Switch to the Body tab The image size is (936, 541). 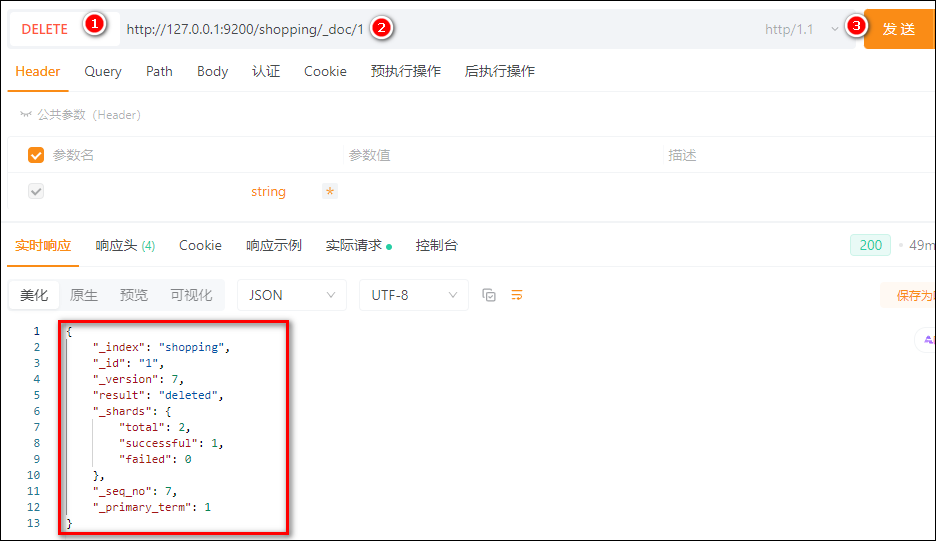pyautogui.click(x=213, y=72)
